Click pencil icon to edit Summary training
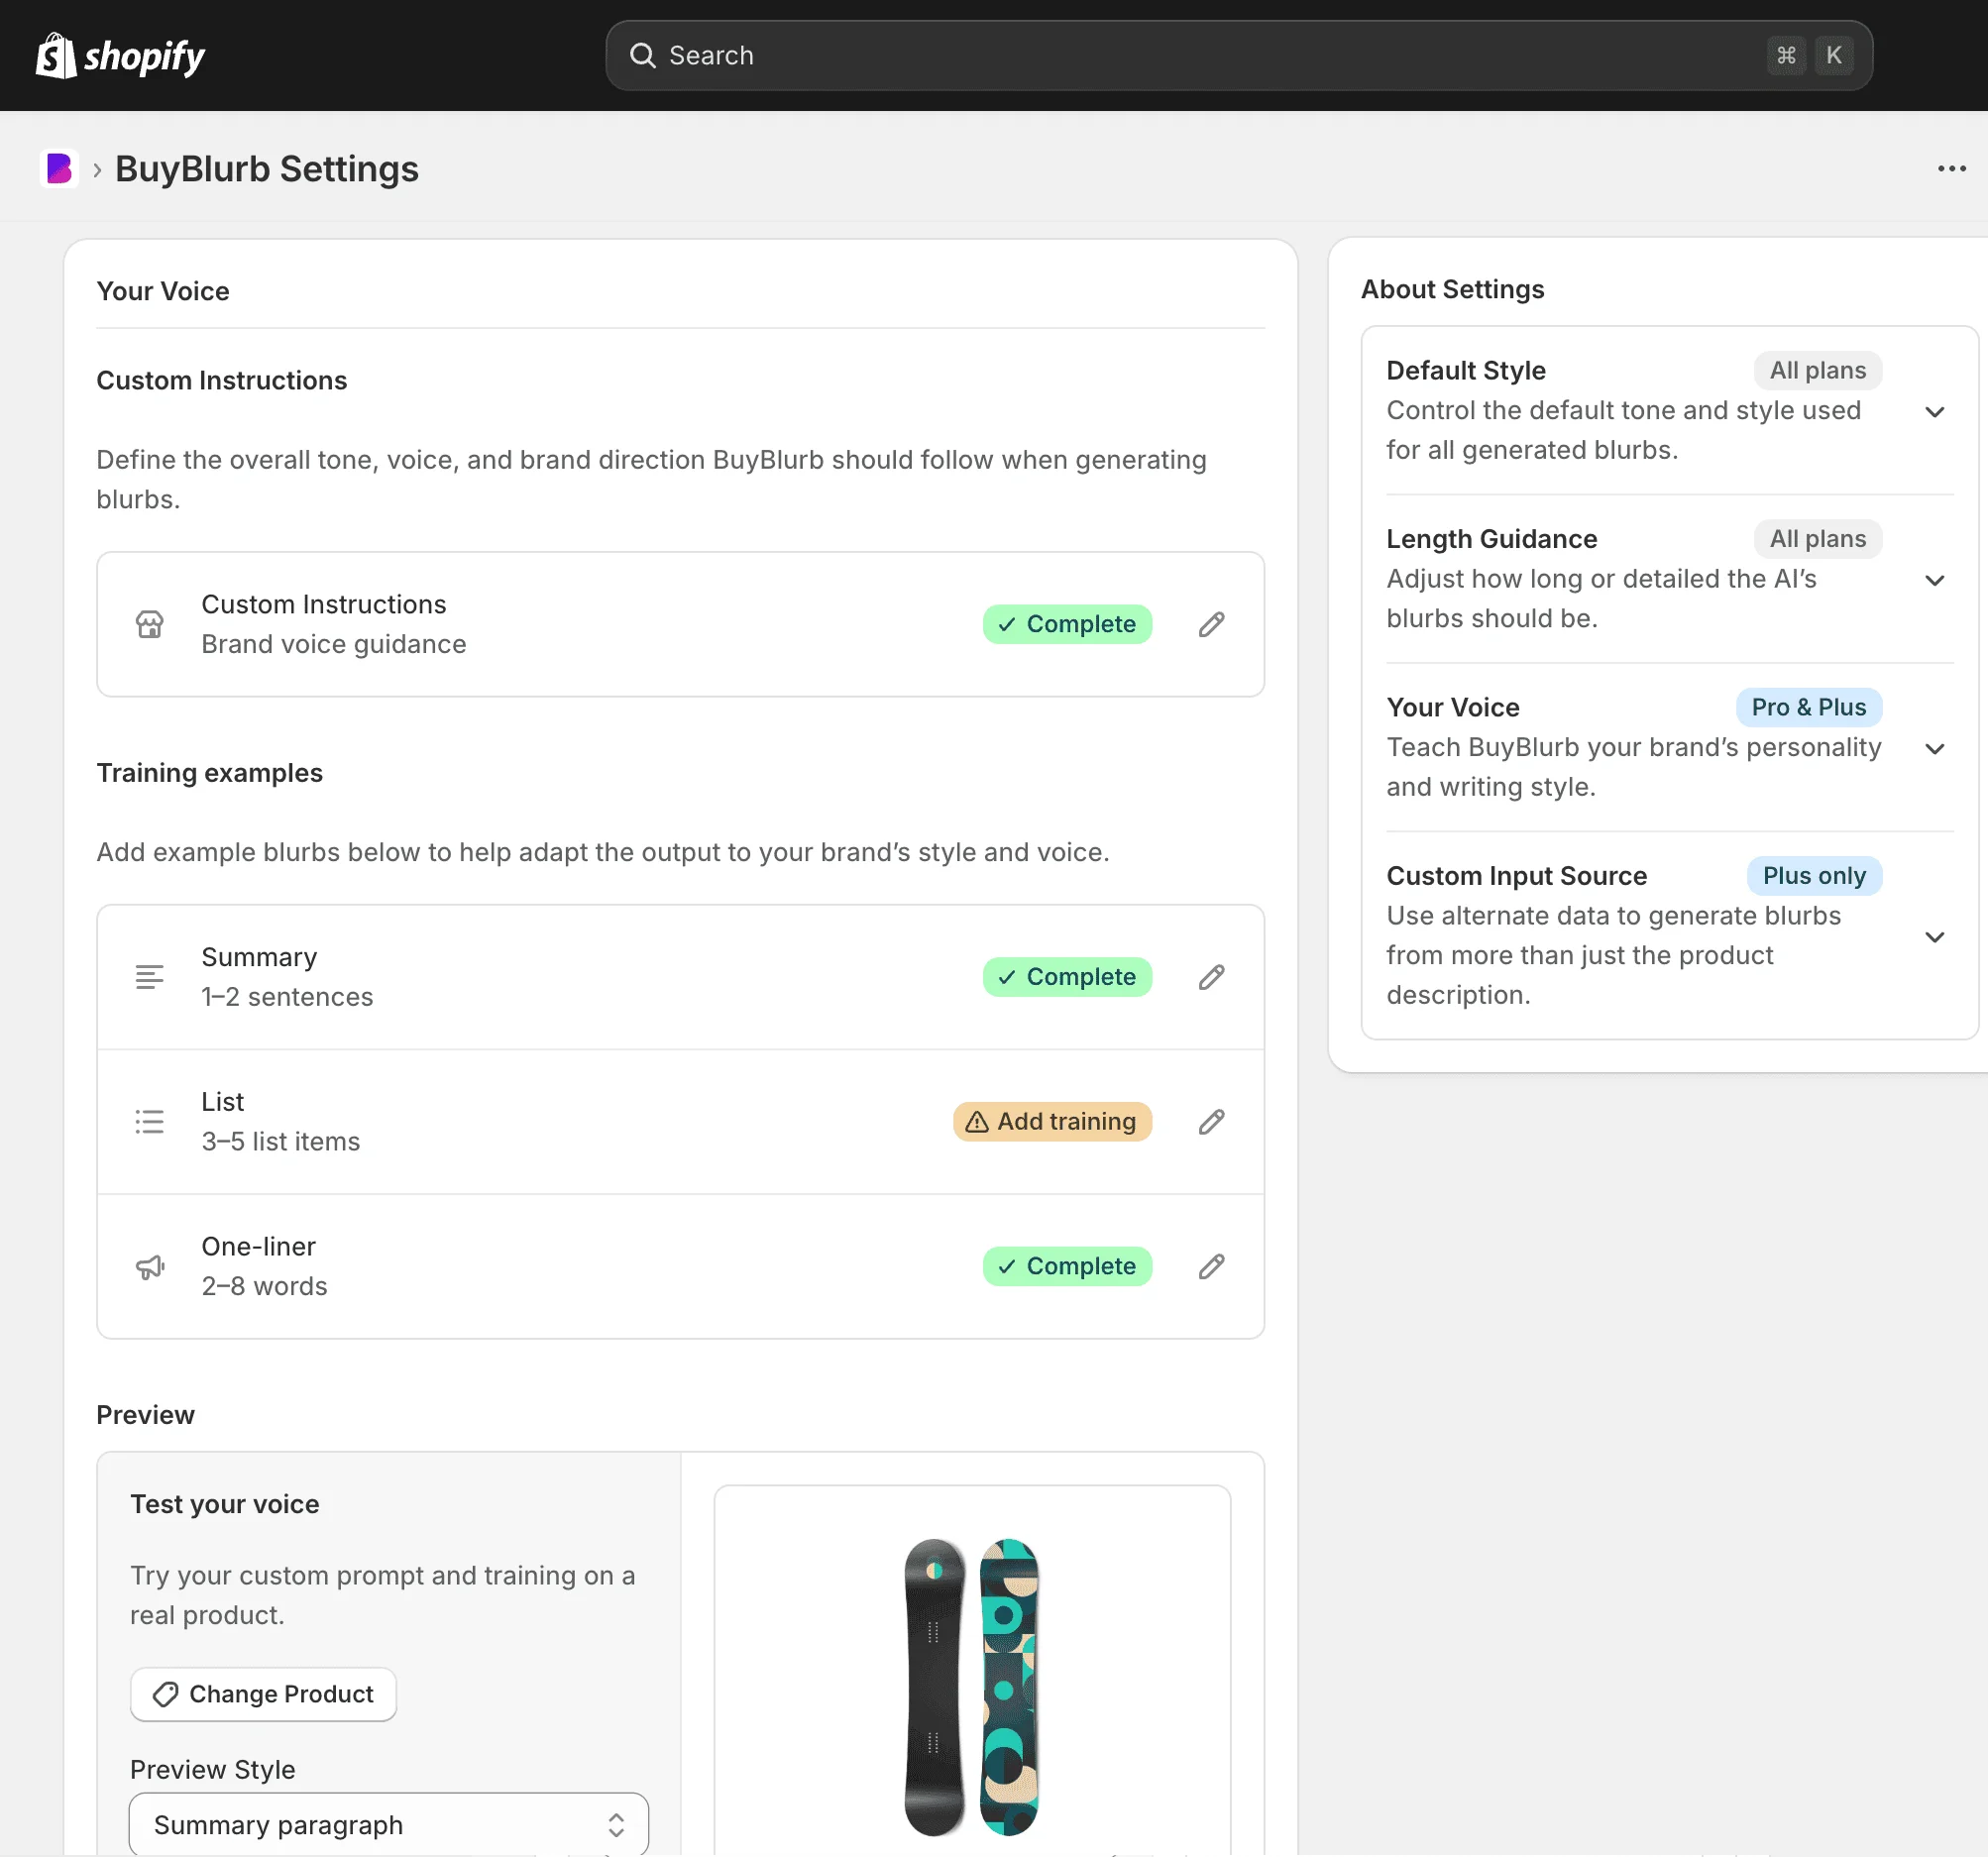1988x1857 pixels. point(1211,977)
